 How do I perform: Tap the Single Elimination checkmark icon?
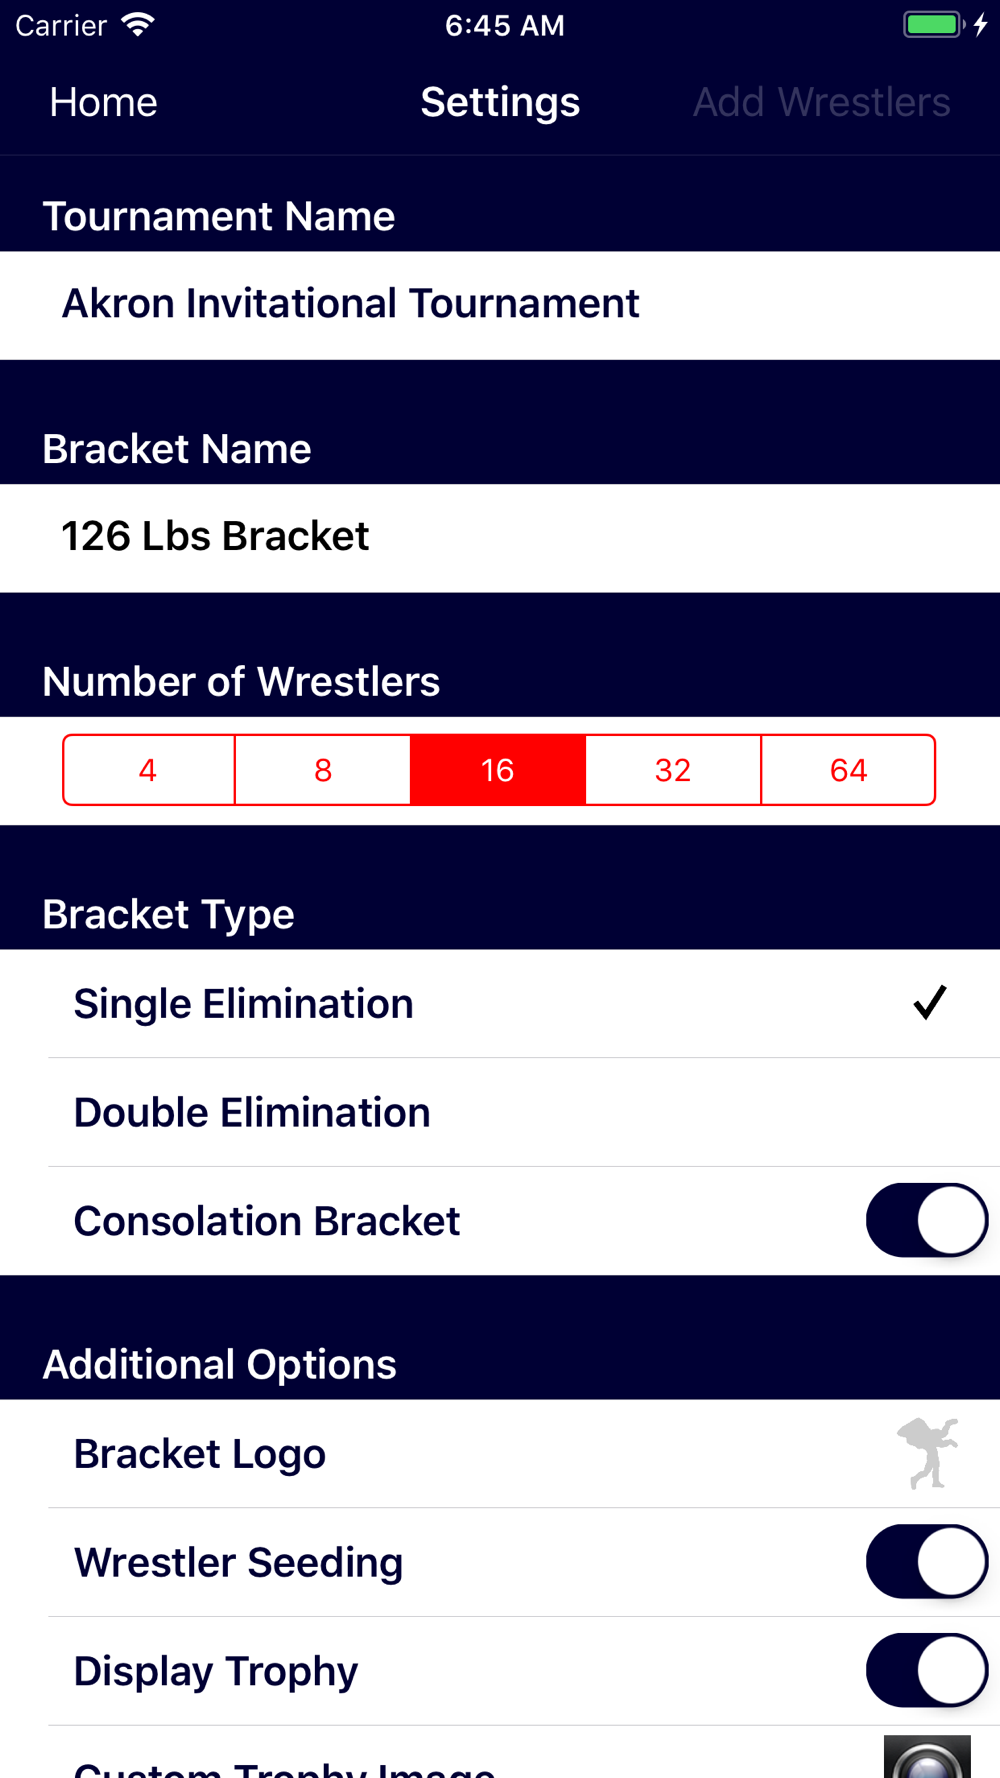(930, 1002)
